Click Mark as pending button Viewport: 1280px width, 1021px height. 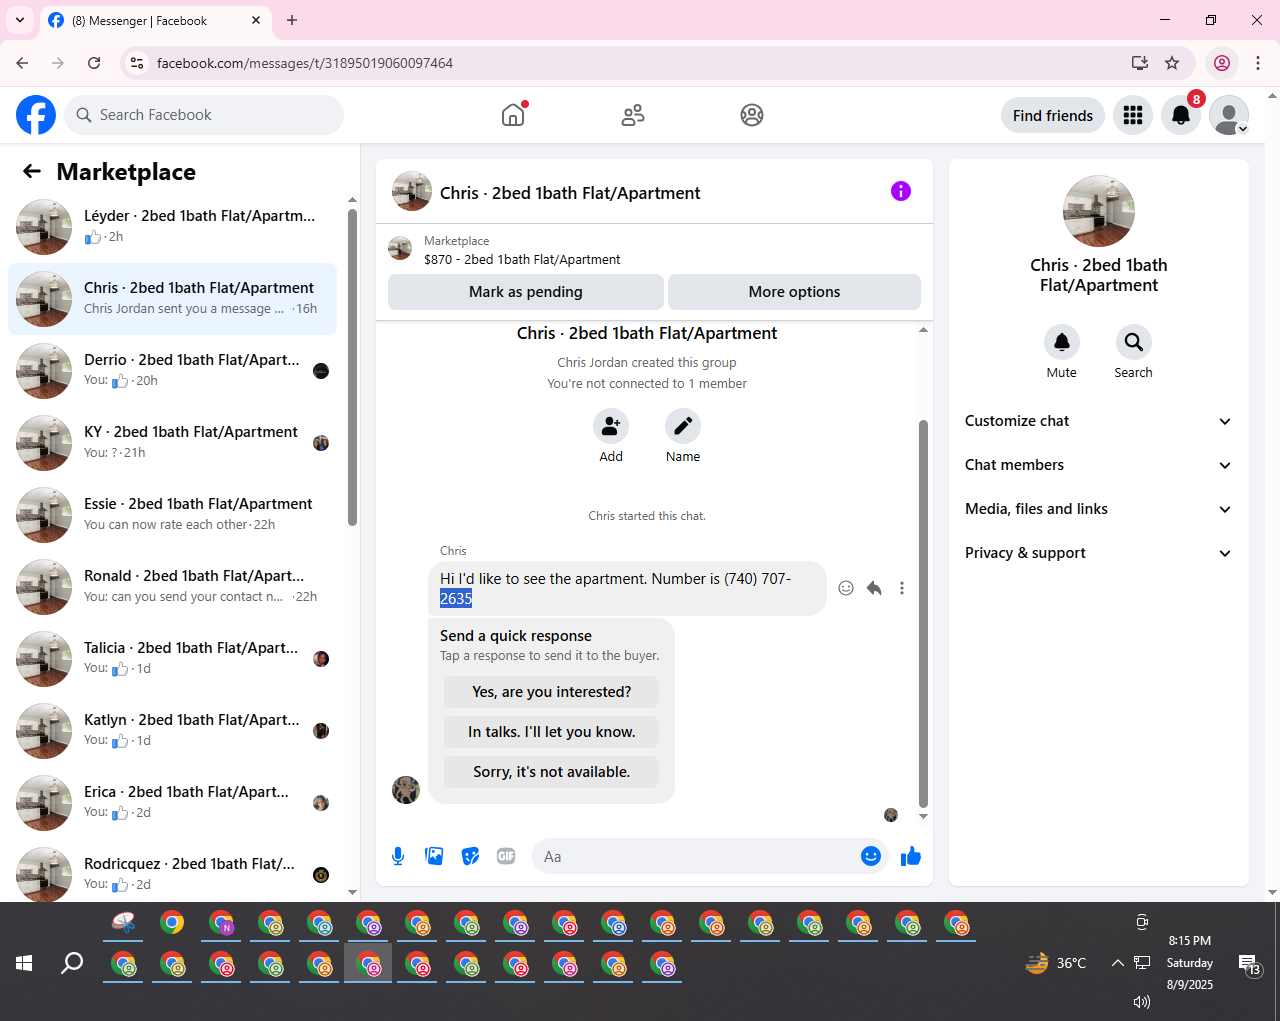[526, 292]
